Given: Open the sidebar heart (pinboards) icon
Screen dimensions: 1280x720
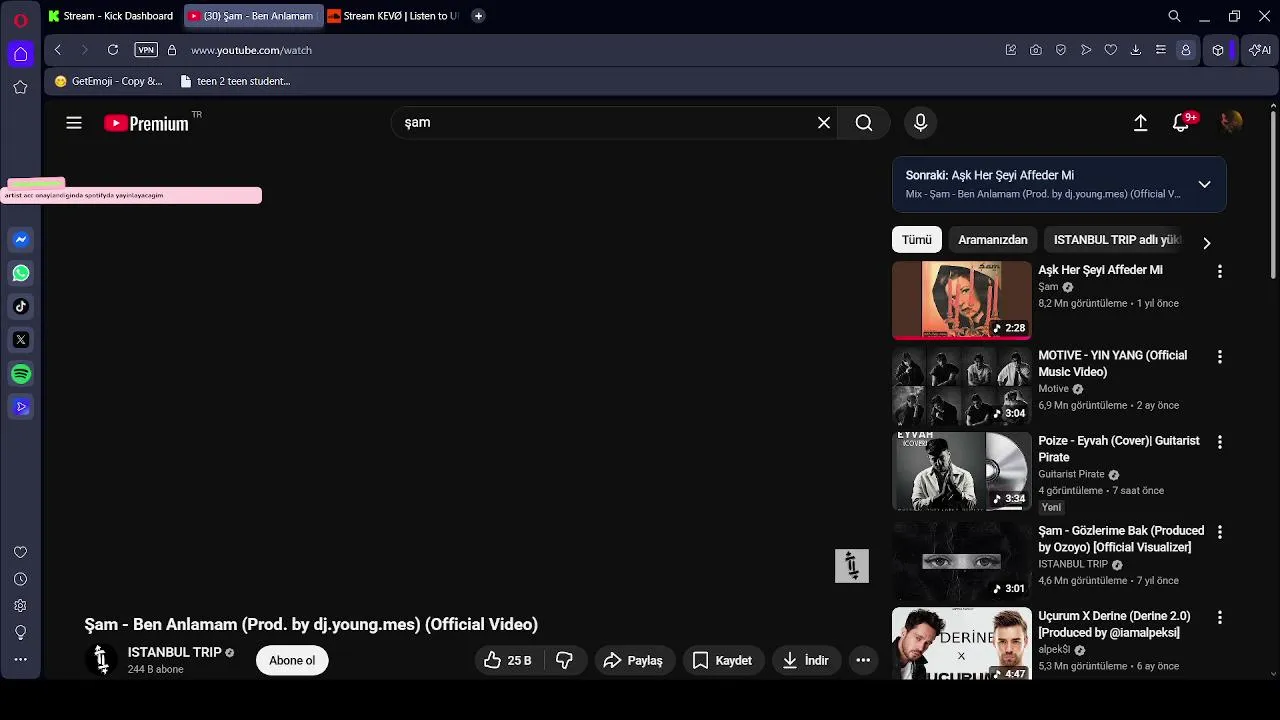Looking at the screenshot, I should pos(20,552).
